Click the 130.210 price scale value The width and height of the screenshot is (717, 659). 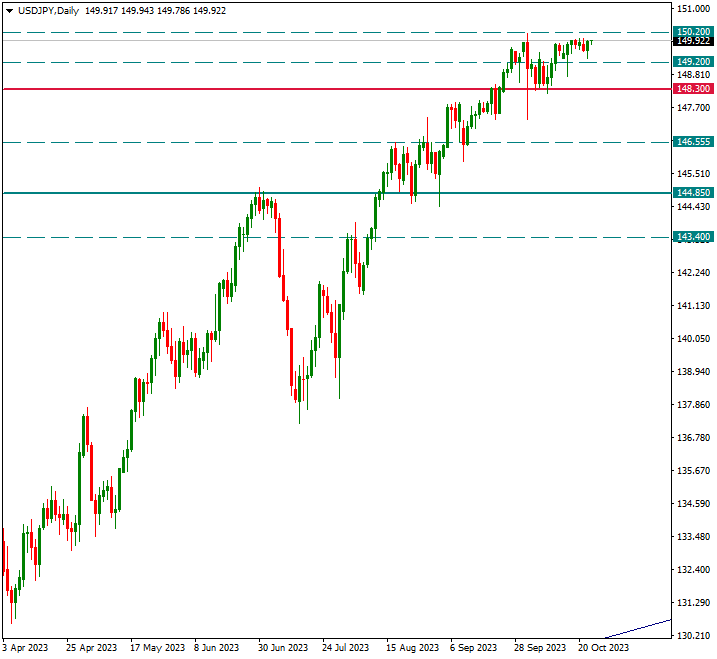click(693, 636)
